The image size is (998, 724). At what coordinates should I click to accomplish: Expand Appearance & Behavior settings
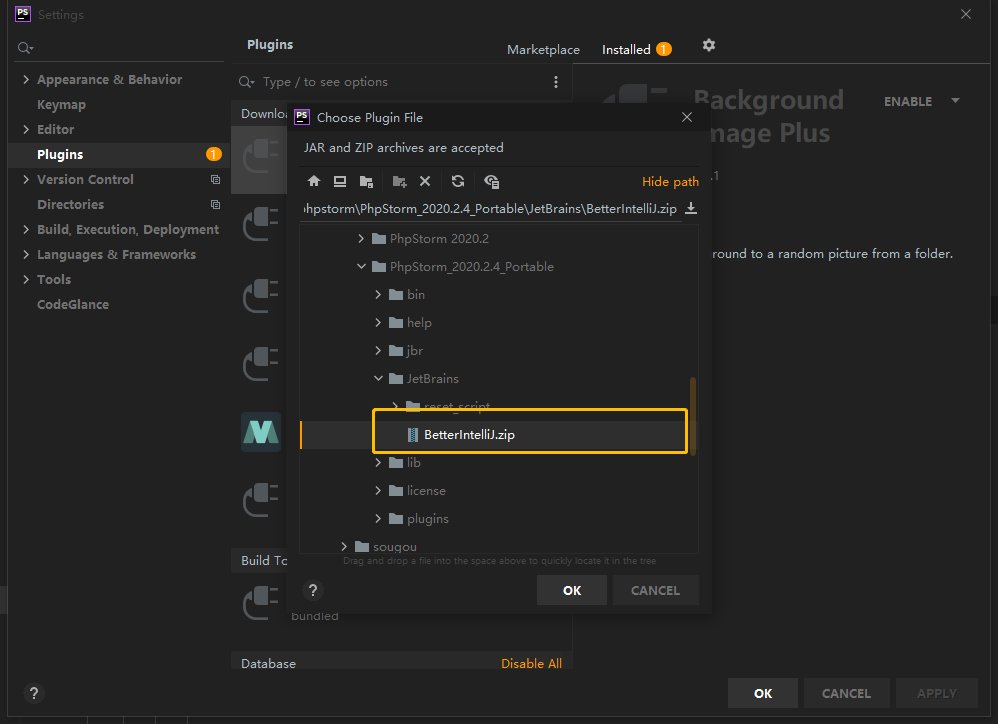[x=26, y=80]
